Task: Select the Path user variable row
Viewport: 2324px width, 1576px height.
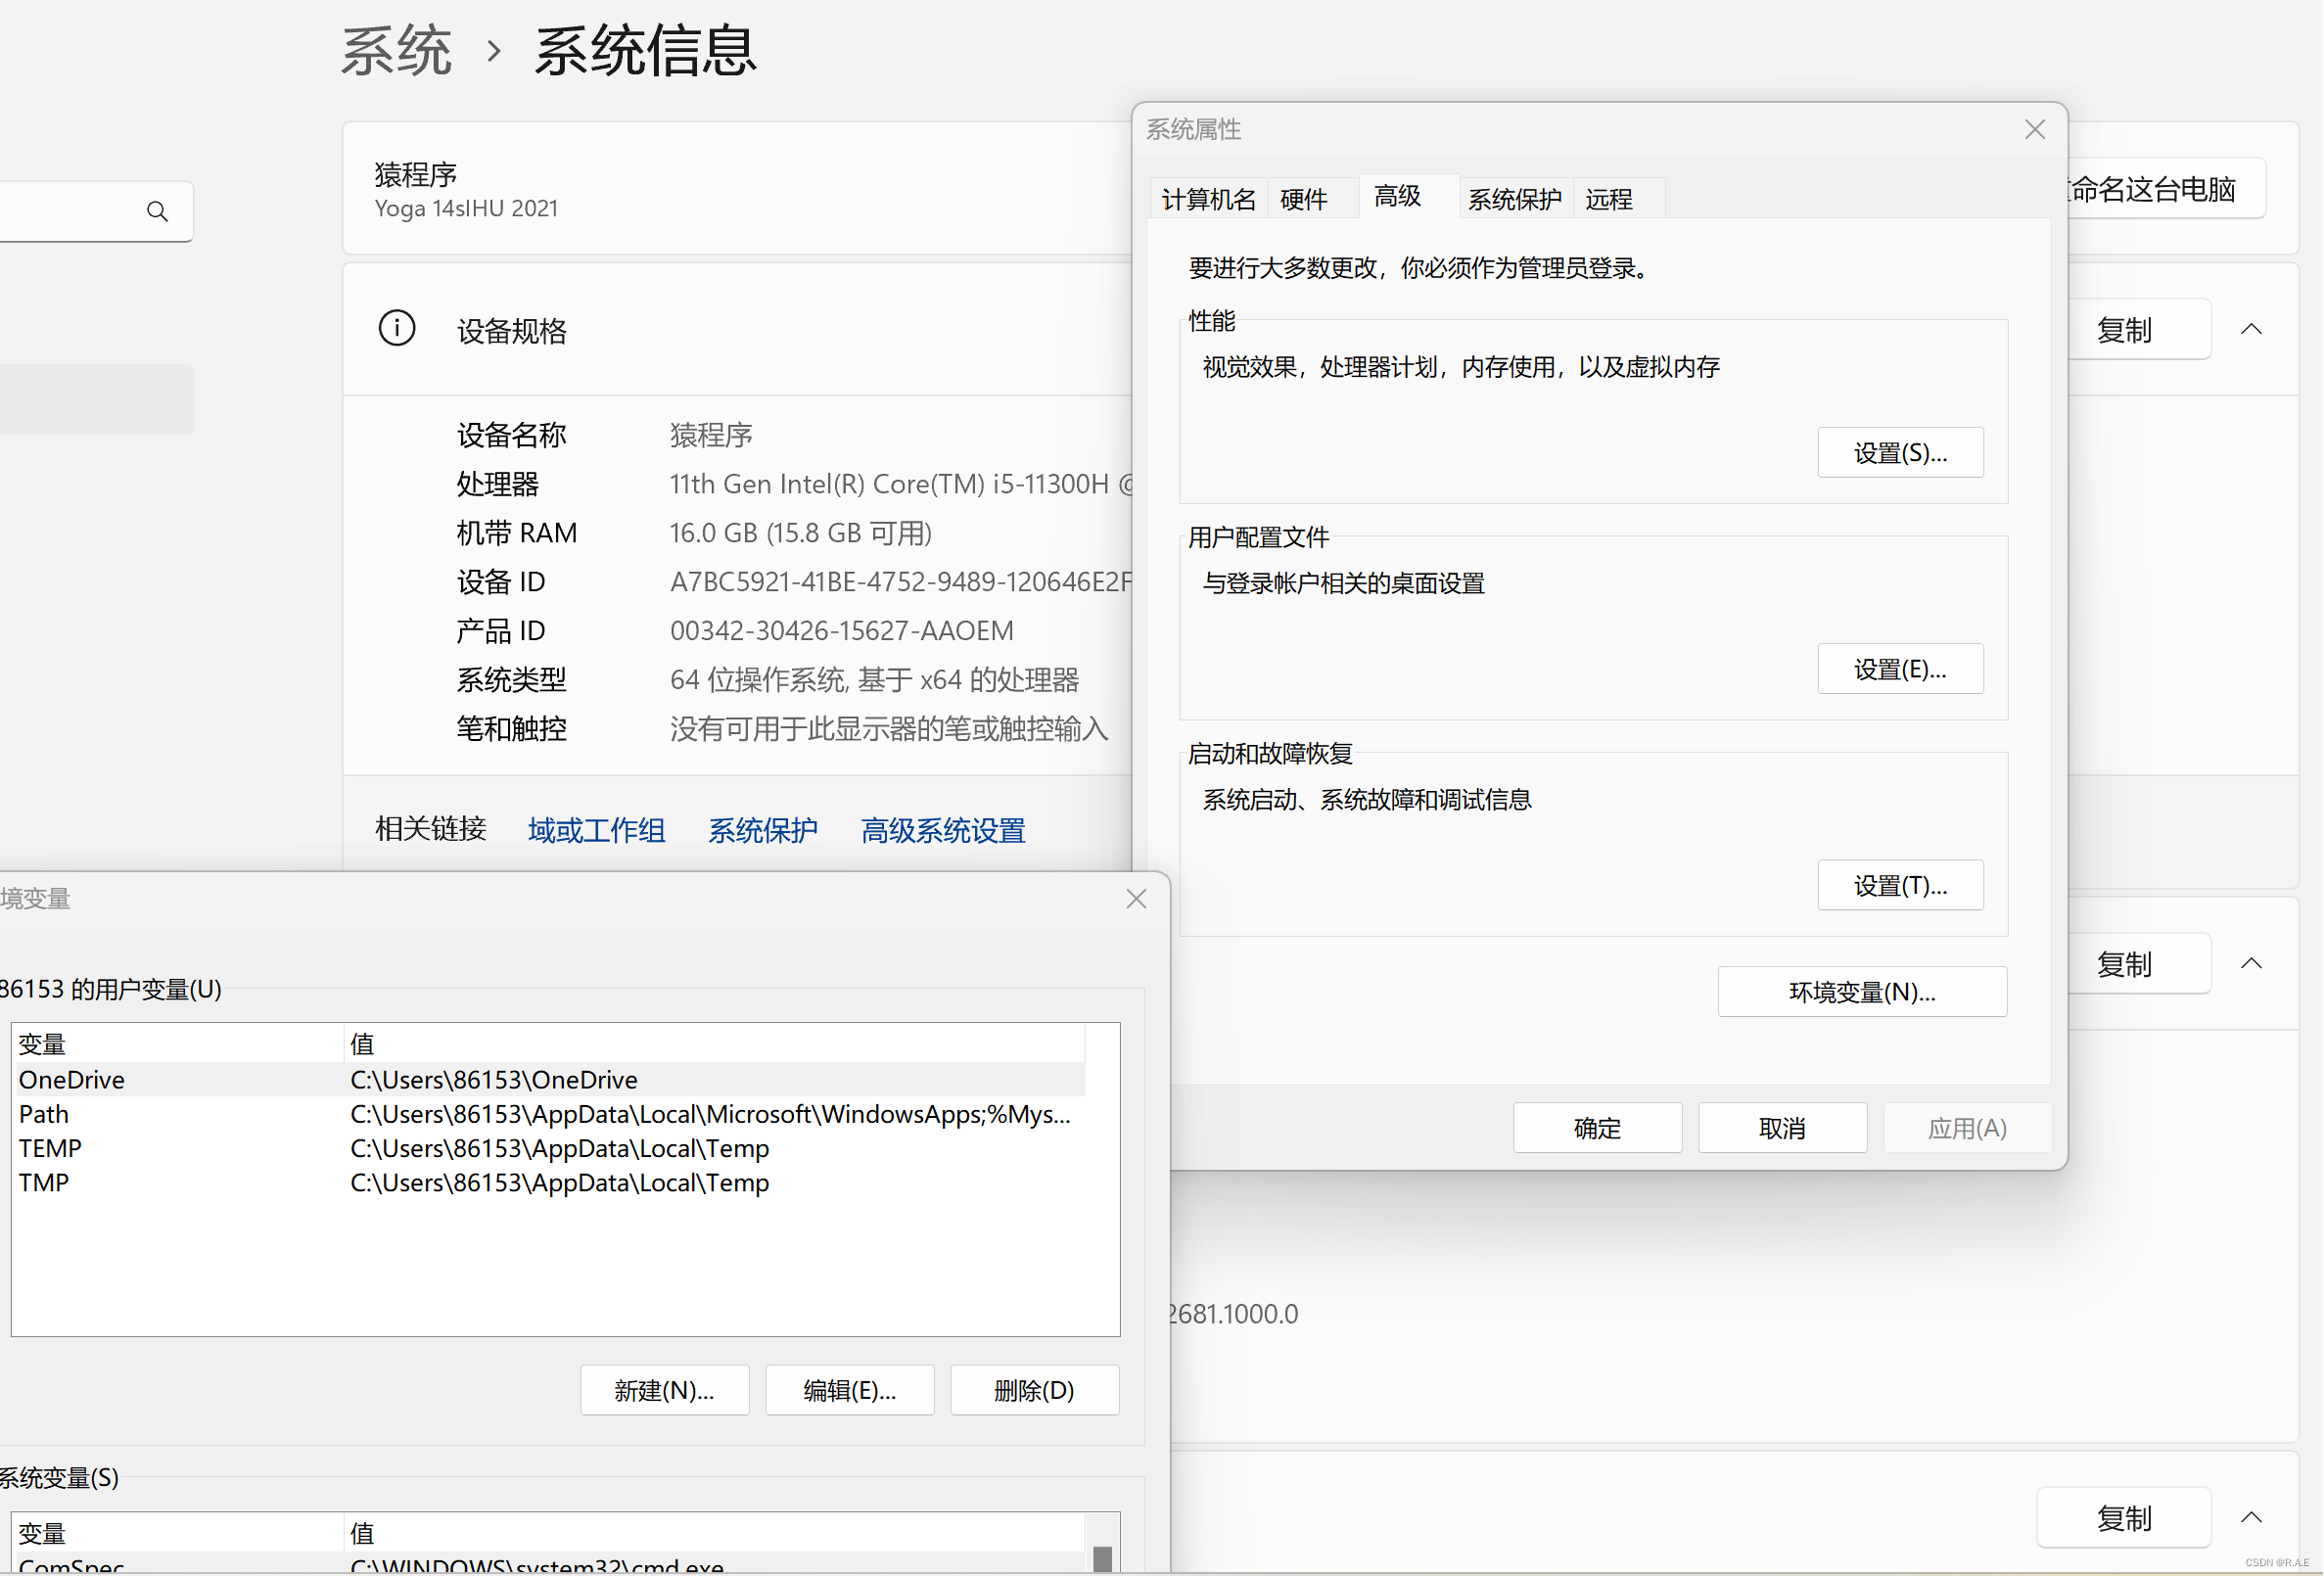Action: [548, 1113]
